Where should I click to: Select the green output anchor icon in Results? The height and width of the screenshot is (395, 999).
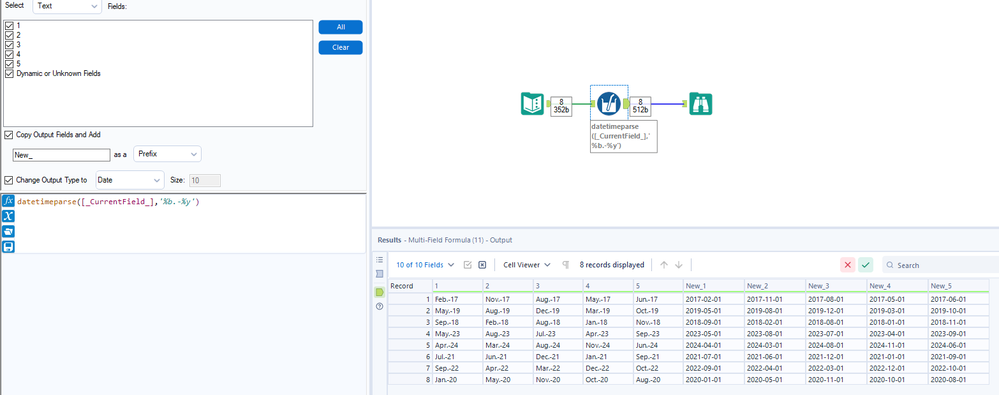pos(380,292)
